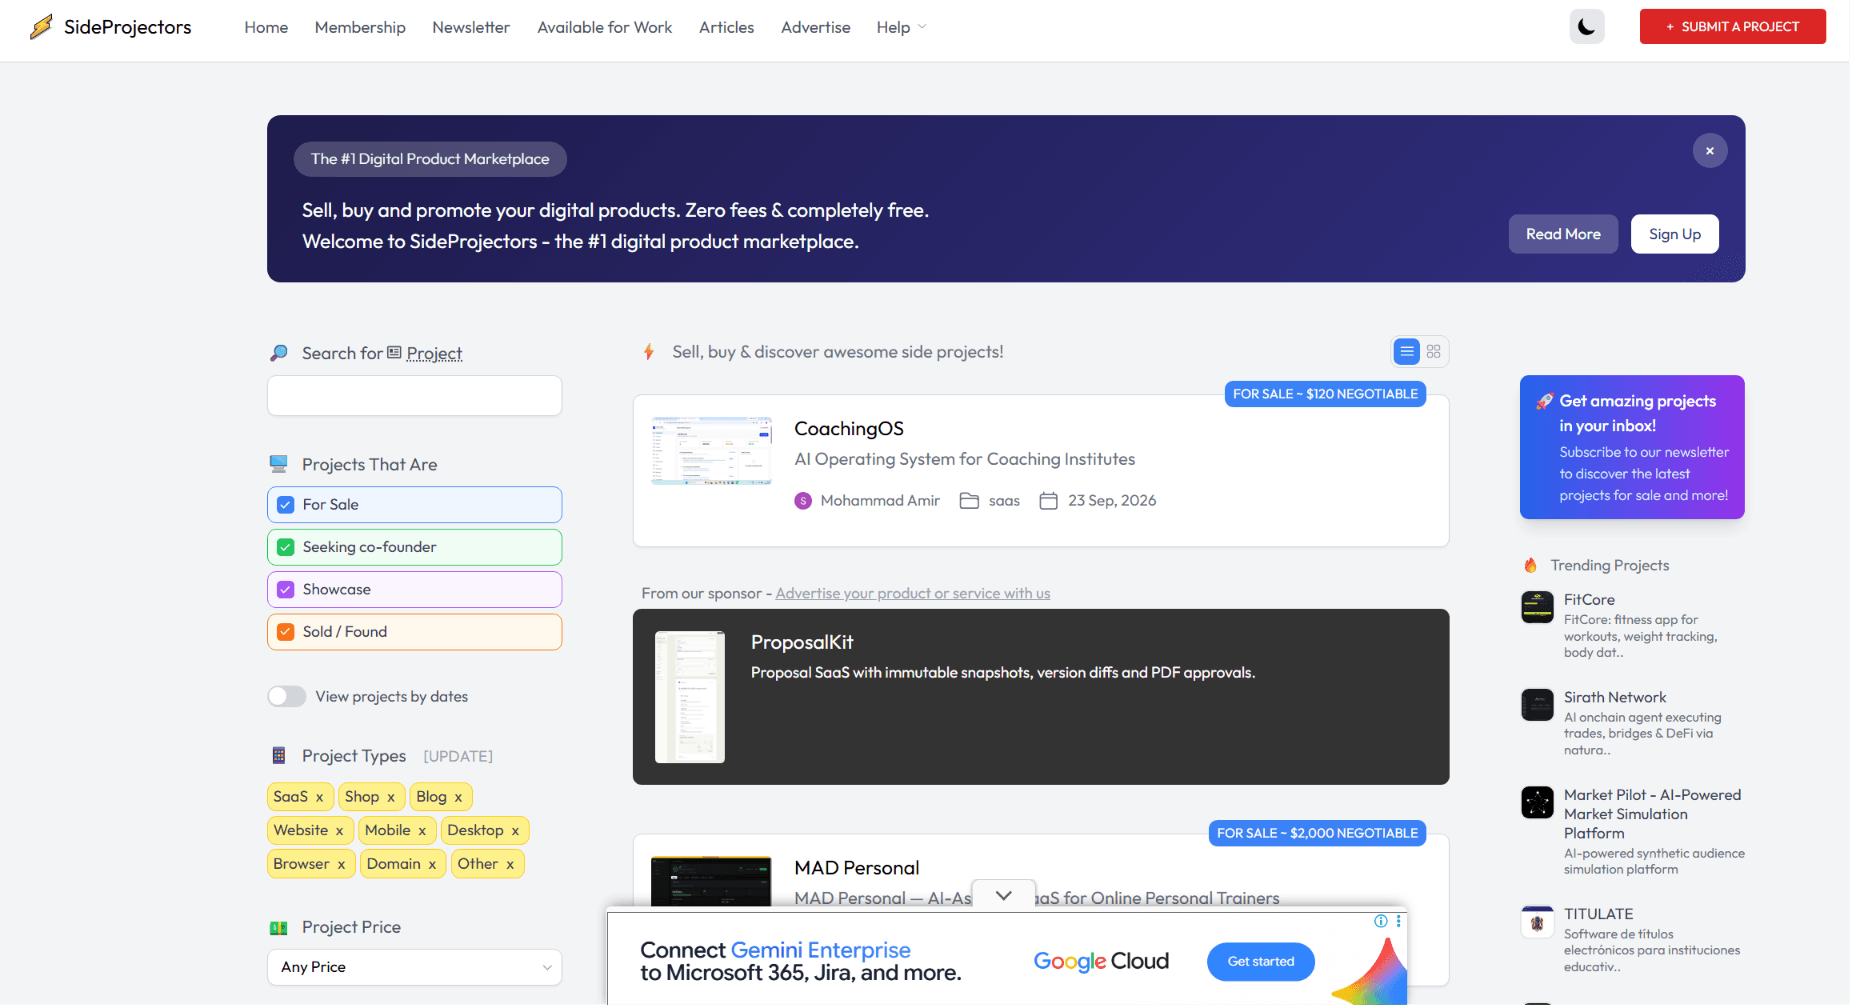Remove the Mobile project type tag
Image resolution: width=1850 pixels, height=1005 pixels.
[x=422, y=832]
